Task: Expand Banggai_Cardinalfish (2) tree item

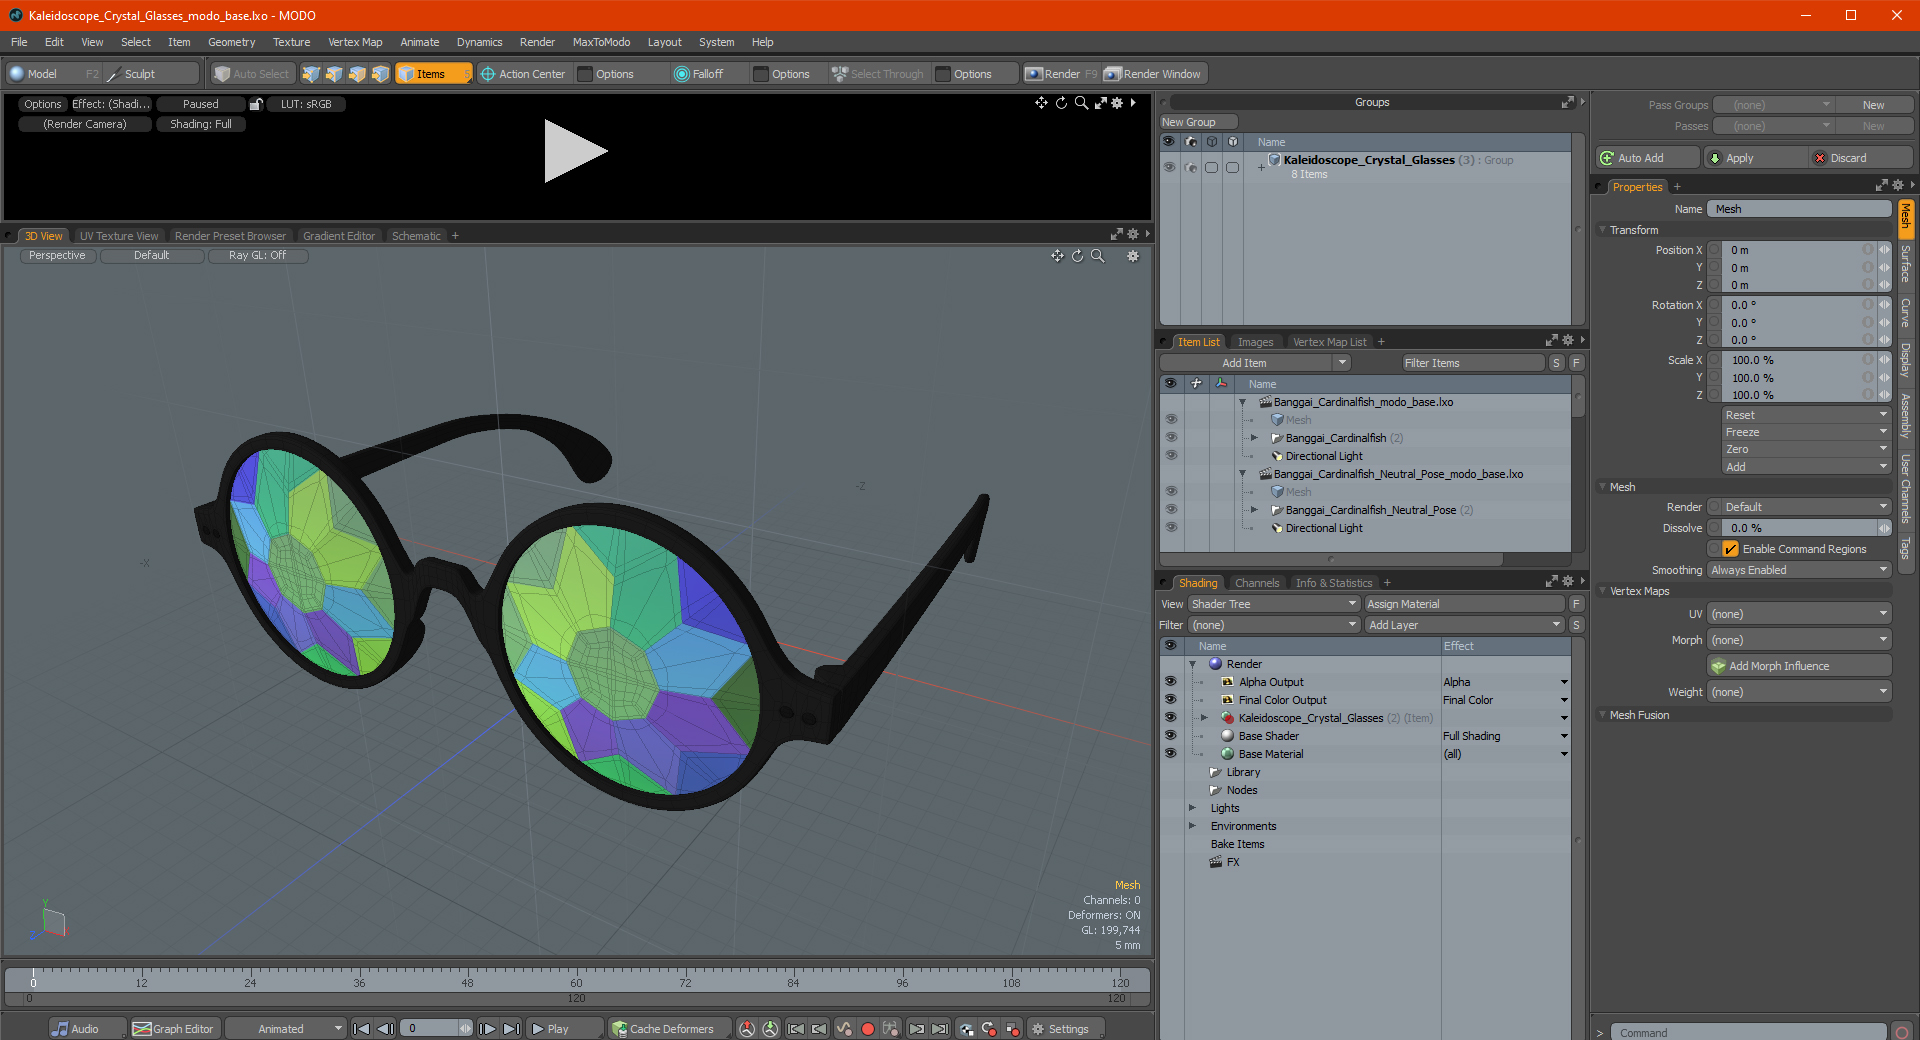Action: [x=1255, y=438]
